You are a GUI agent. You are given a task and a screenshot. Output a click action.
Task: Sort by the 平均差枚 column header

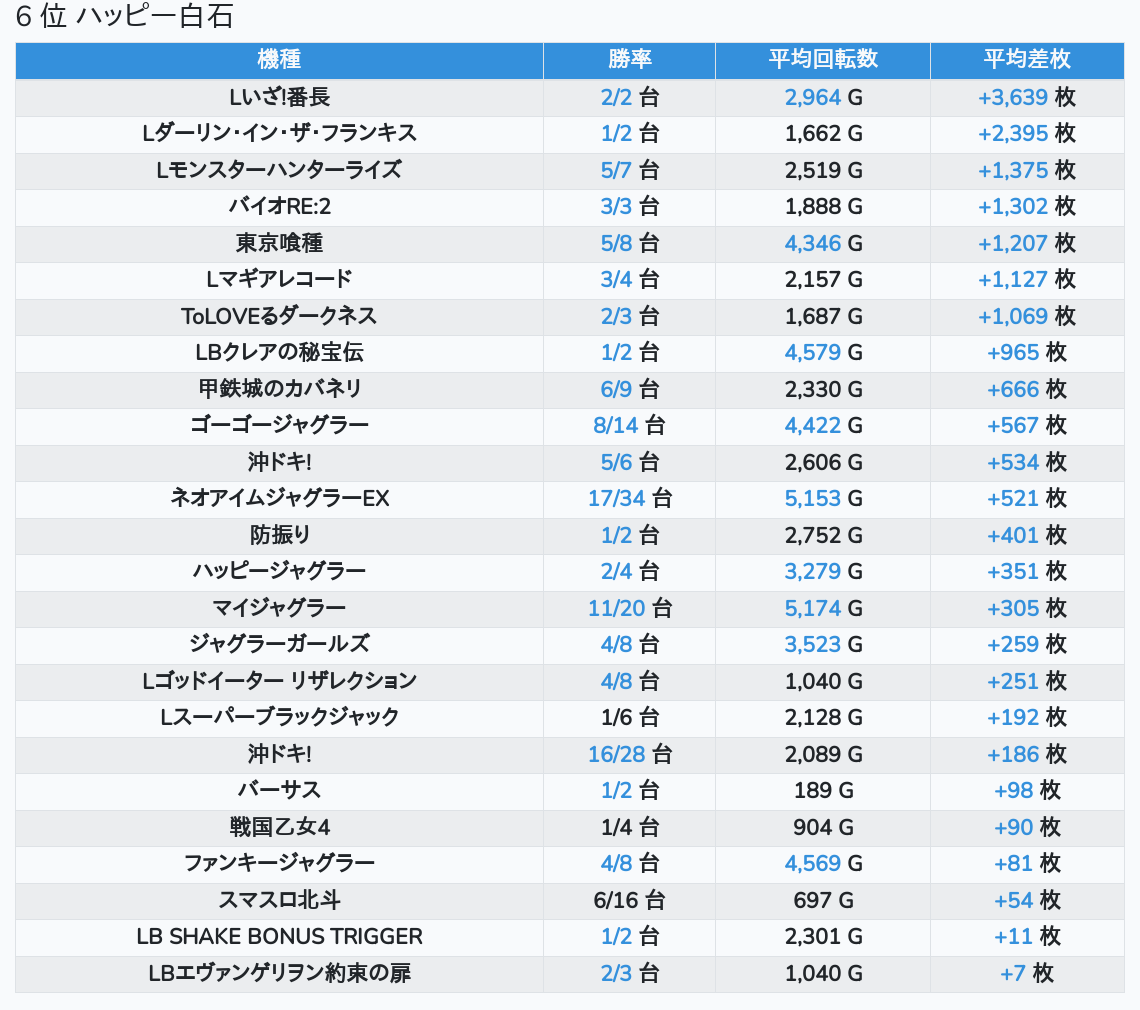1026,59
